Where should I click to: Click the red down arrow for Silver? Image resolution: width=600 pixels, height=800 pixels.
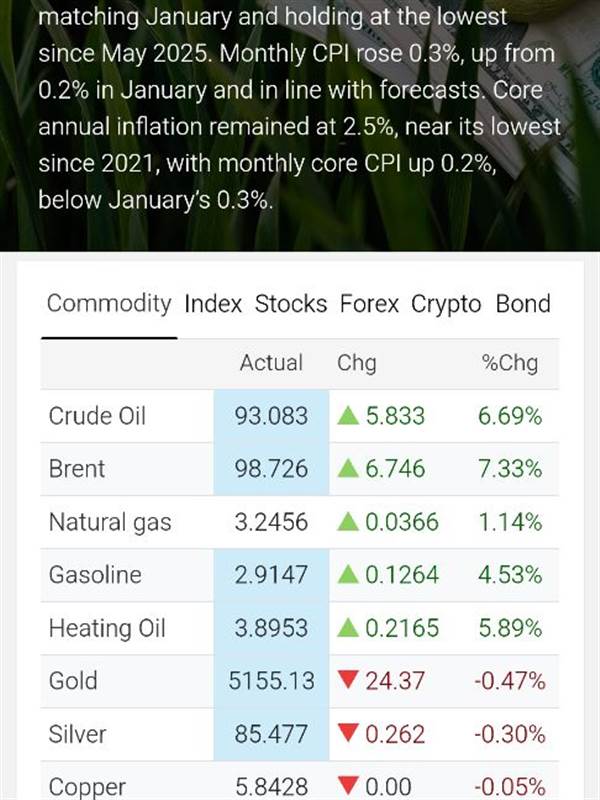click(x=346, y=735)
